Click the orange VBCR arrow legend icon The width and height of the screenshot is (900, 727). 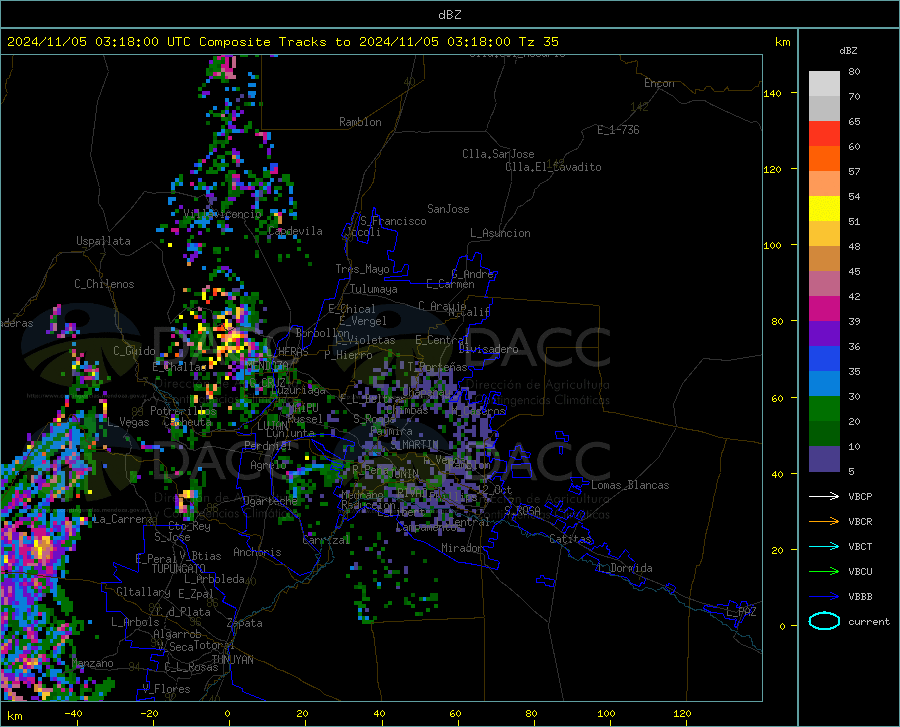click(824, 522)
